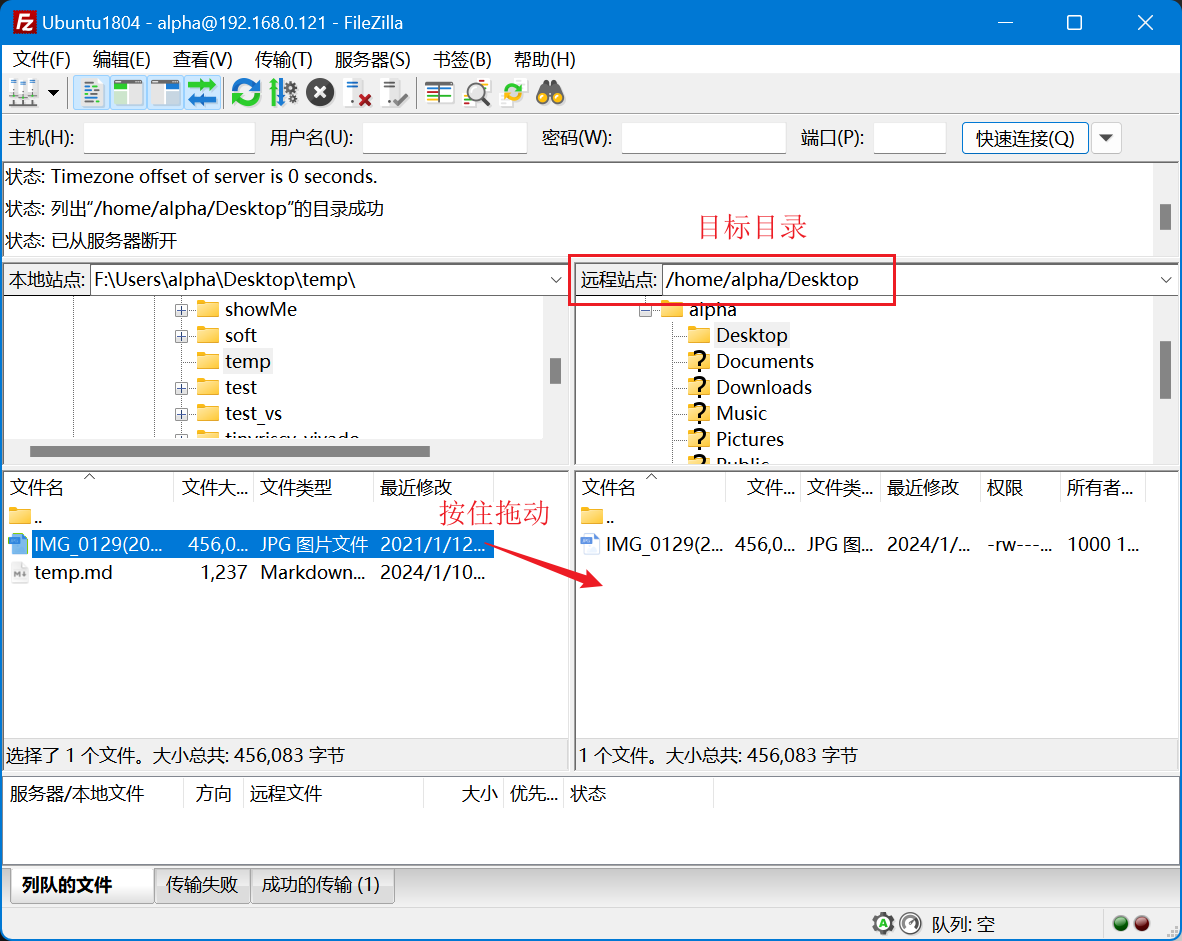Toggle local directory tree display
Viewport: 1182px width, 941px height.
point(129,93)
